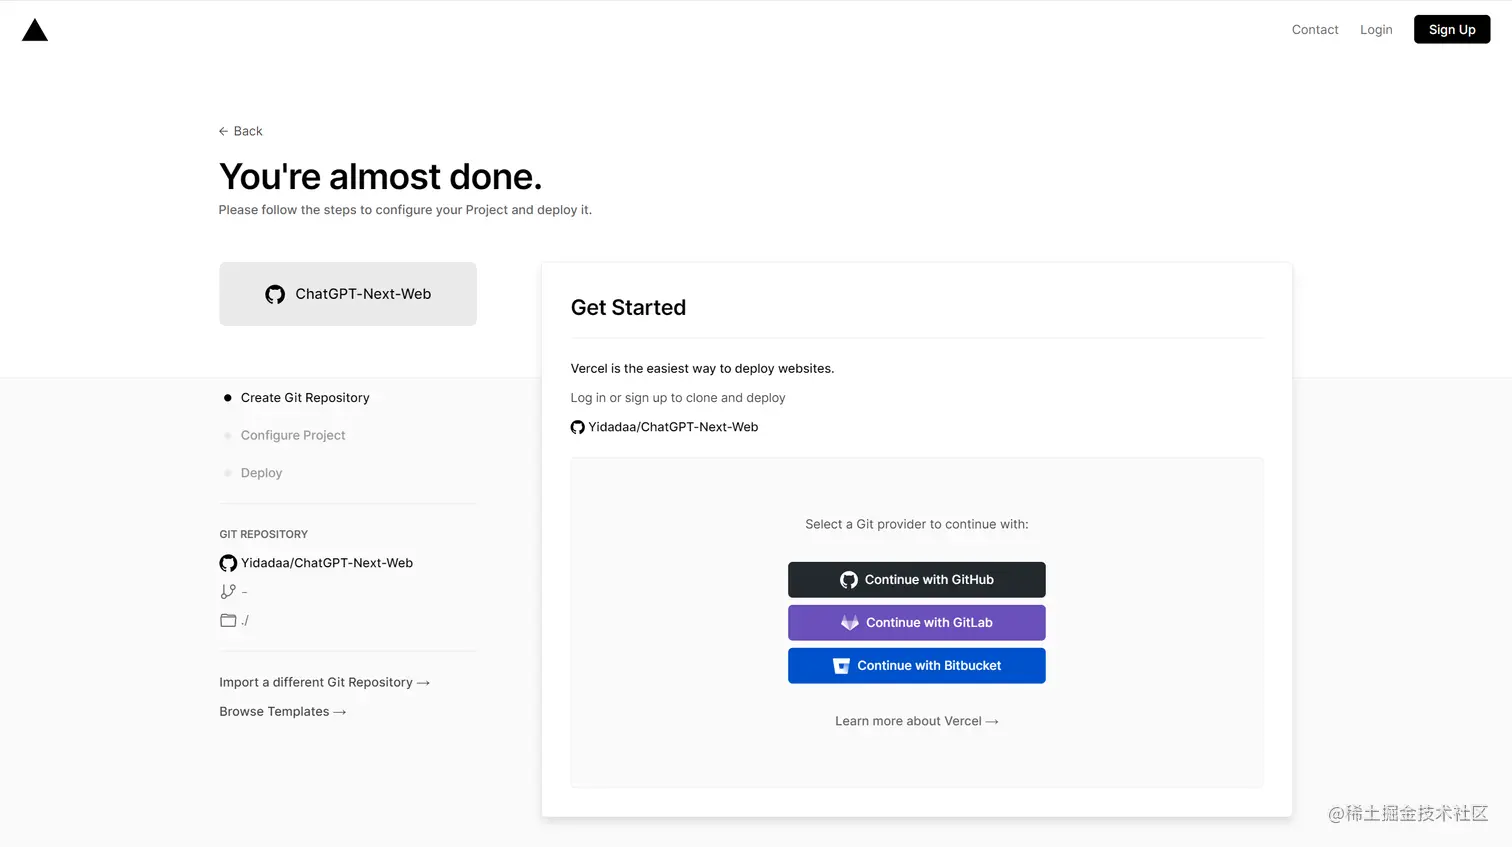The image size is (1512, 847).
Task: Continue with GitLab
Action: pyautogui.click(x=916, y=622)
